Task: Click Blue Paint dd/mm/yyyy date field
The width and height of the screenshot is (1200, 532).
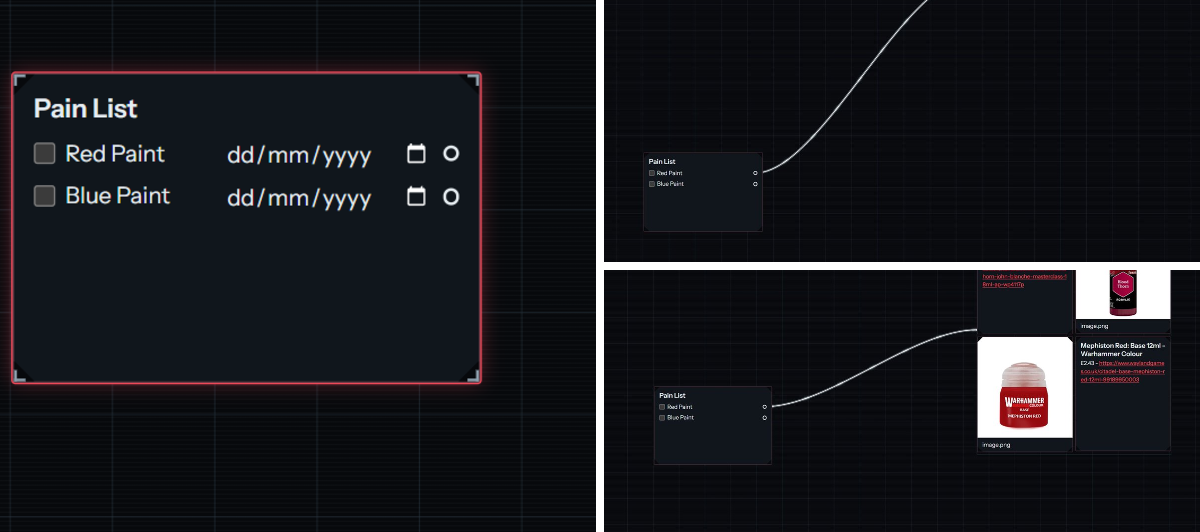Action: point(299,198)
